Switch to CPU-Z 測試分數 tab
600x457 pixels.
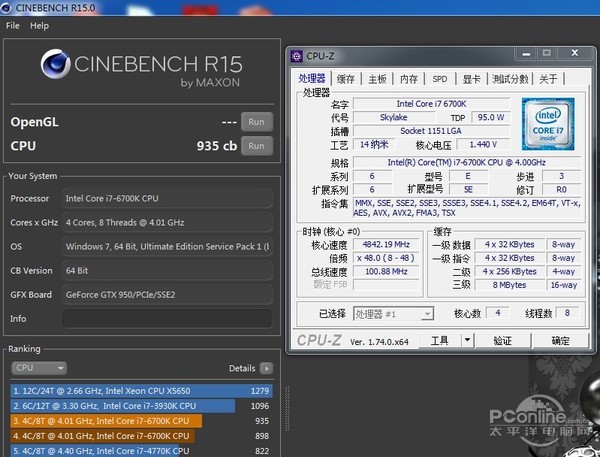coord(510,79)
